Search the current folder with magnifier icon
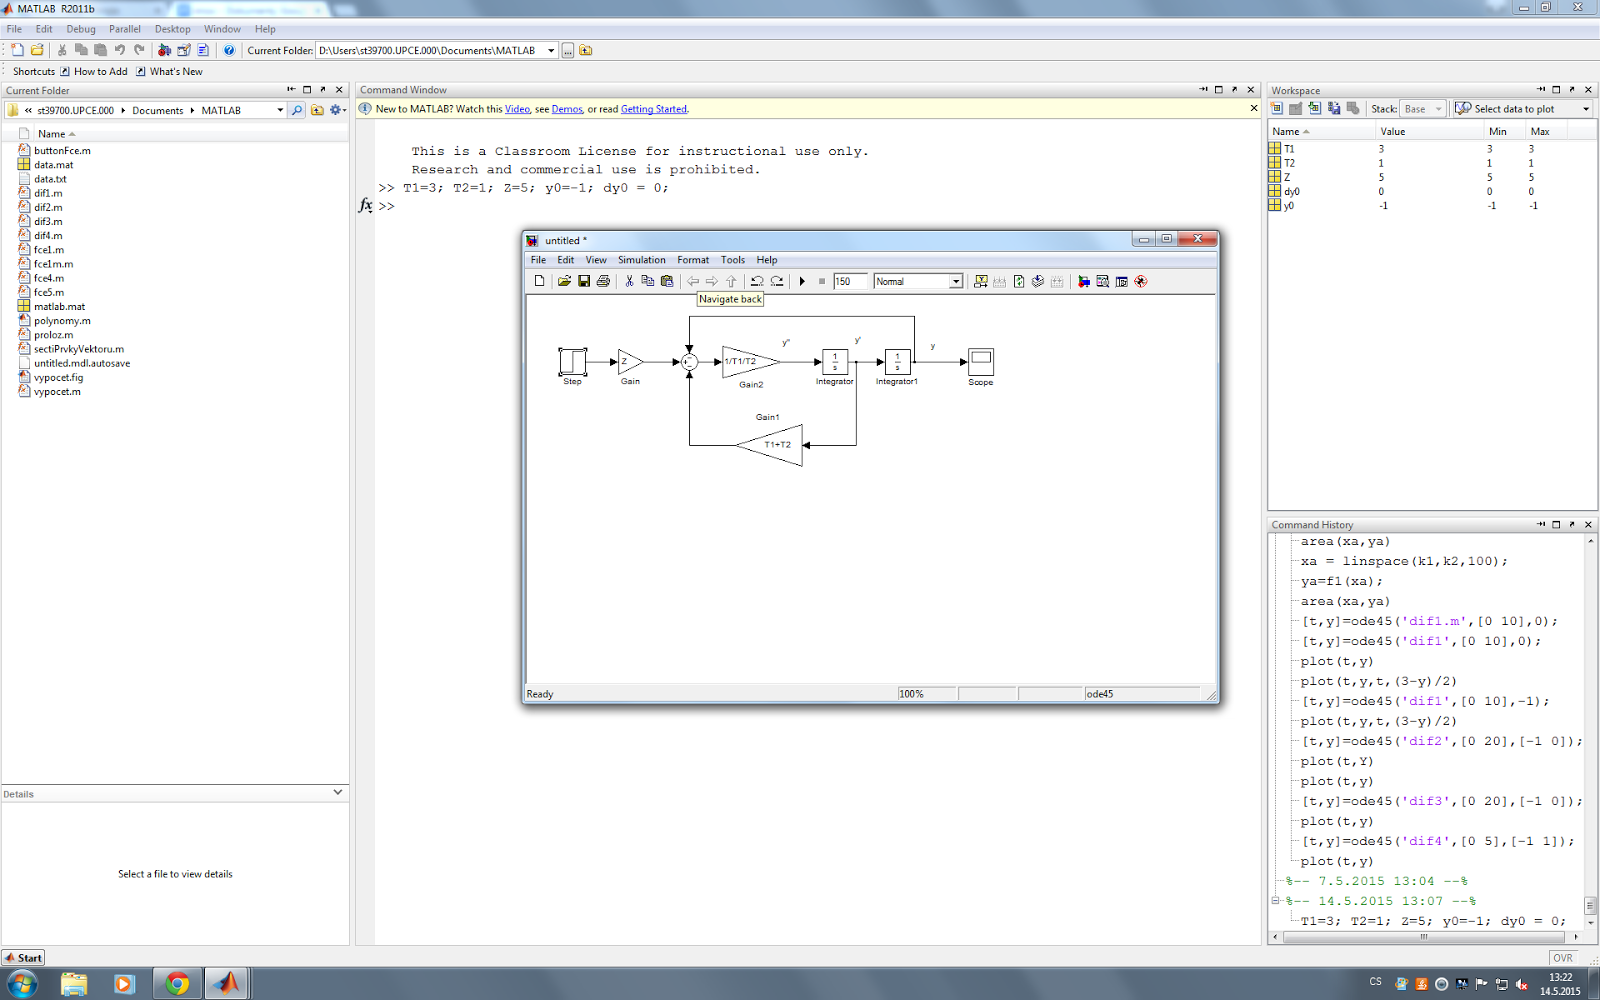 point(297,110)
